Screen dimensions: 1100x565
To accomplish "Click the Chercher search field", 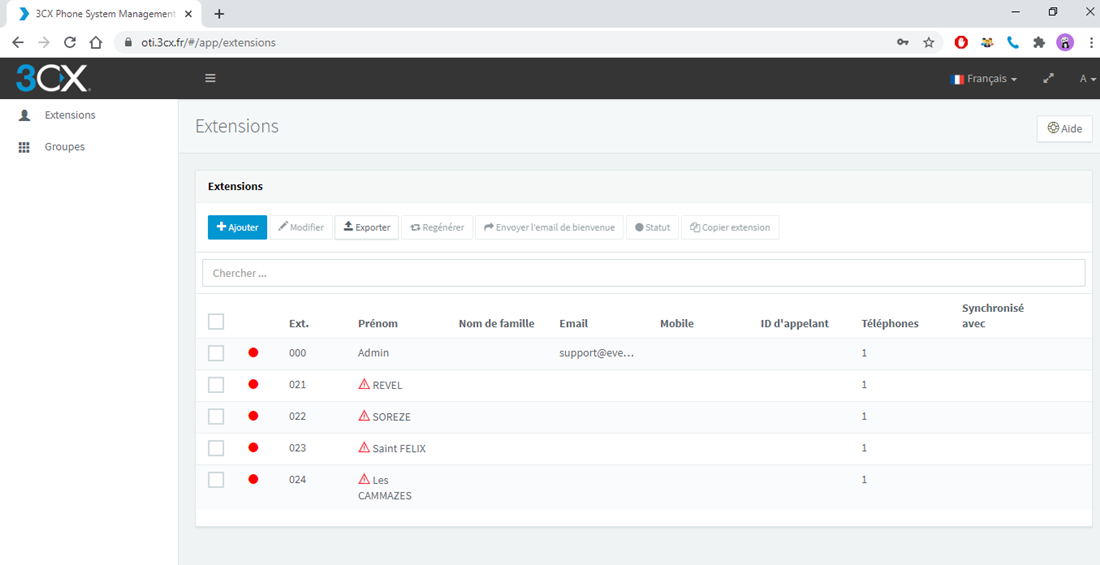I will pos(643,273).
